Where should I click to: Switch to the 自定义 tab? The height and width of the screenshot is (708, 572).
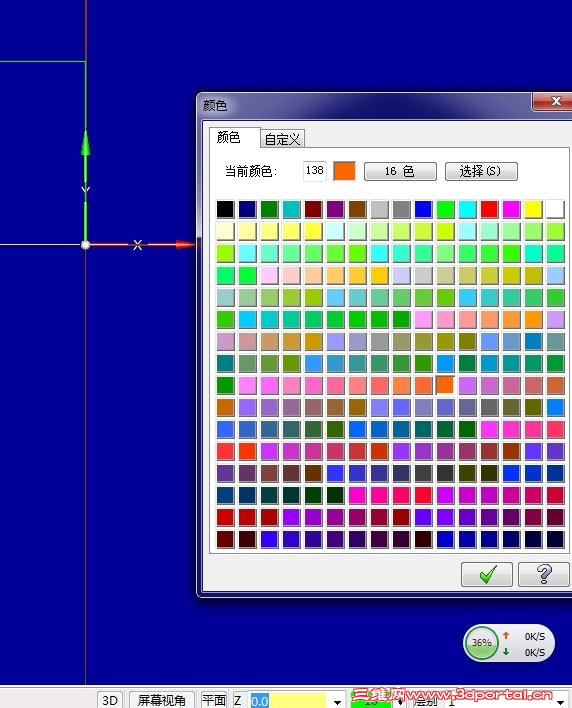pyautogui.click(x=282, y=139)
